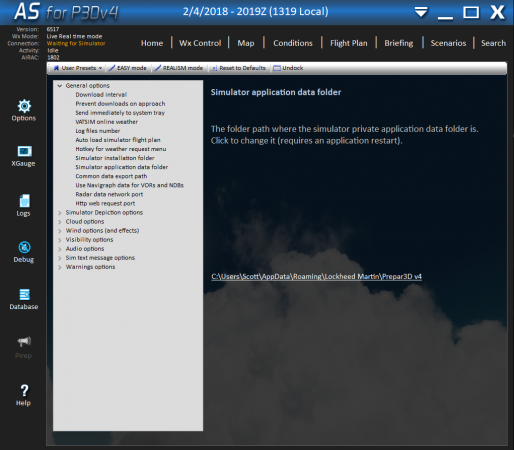Open the Scenarios tab

coord(448,43)
